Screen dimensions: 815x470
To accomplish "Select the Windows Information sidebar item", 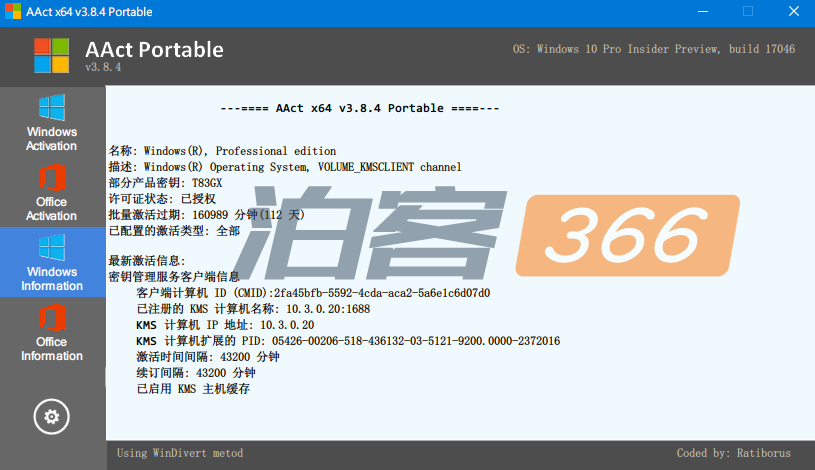I will [52, 262].
